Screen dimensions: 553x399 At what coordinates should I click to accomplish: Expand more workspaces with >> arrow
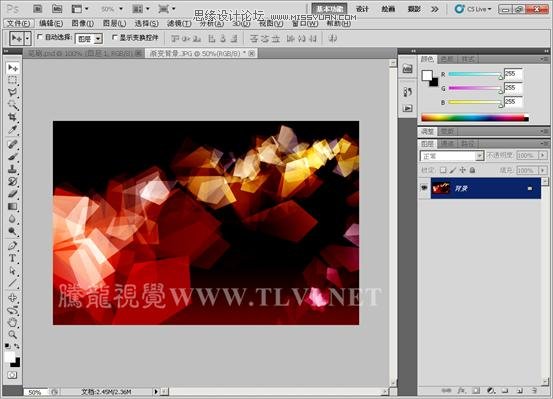tap(435, 9)
